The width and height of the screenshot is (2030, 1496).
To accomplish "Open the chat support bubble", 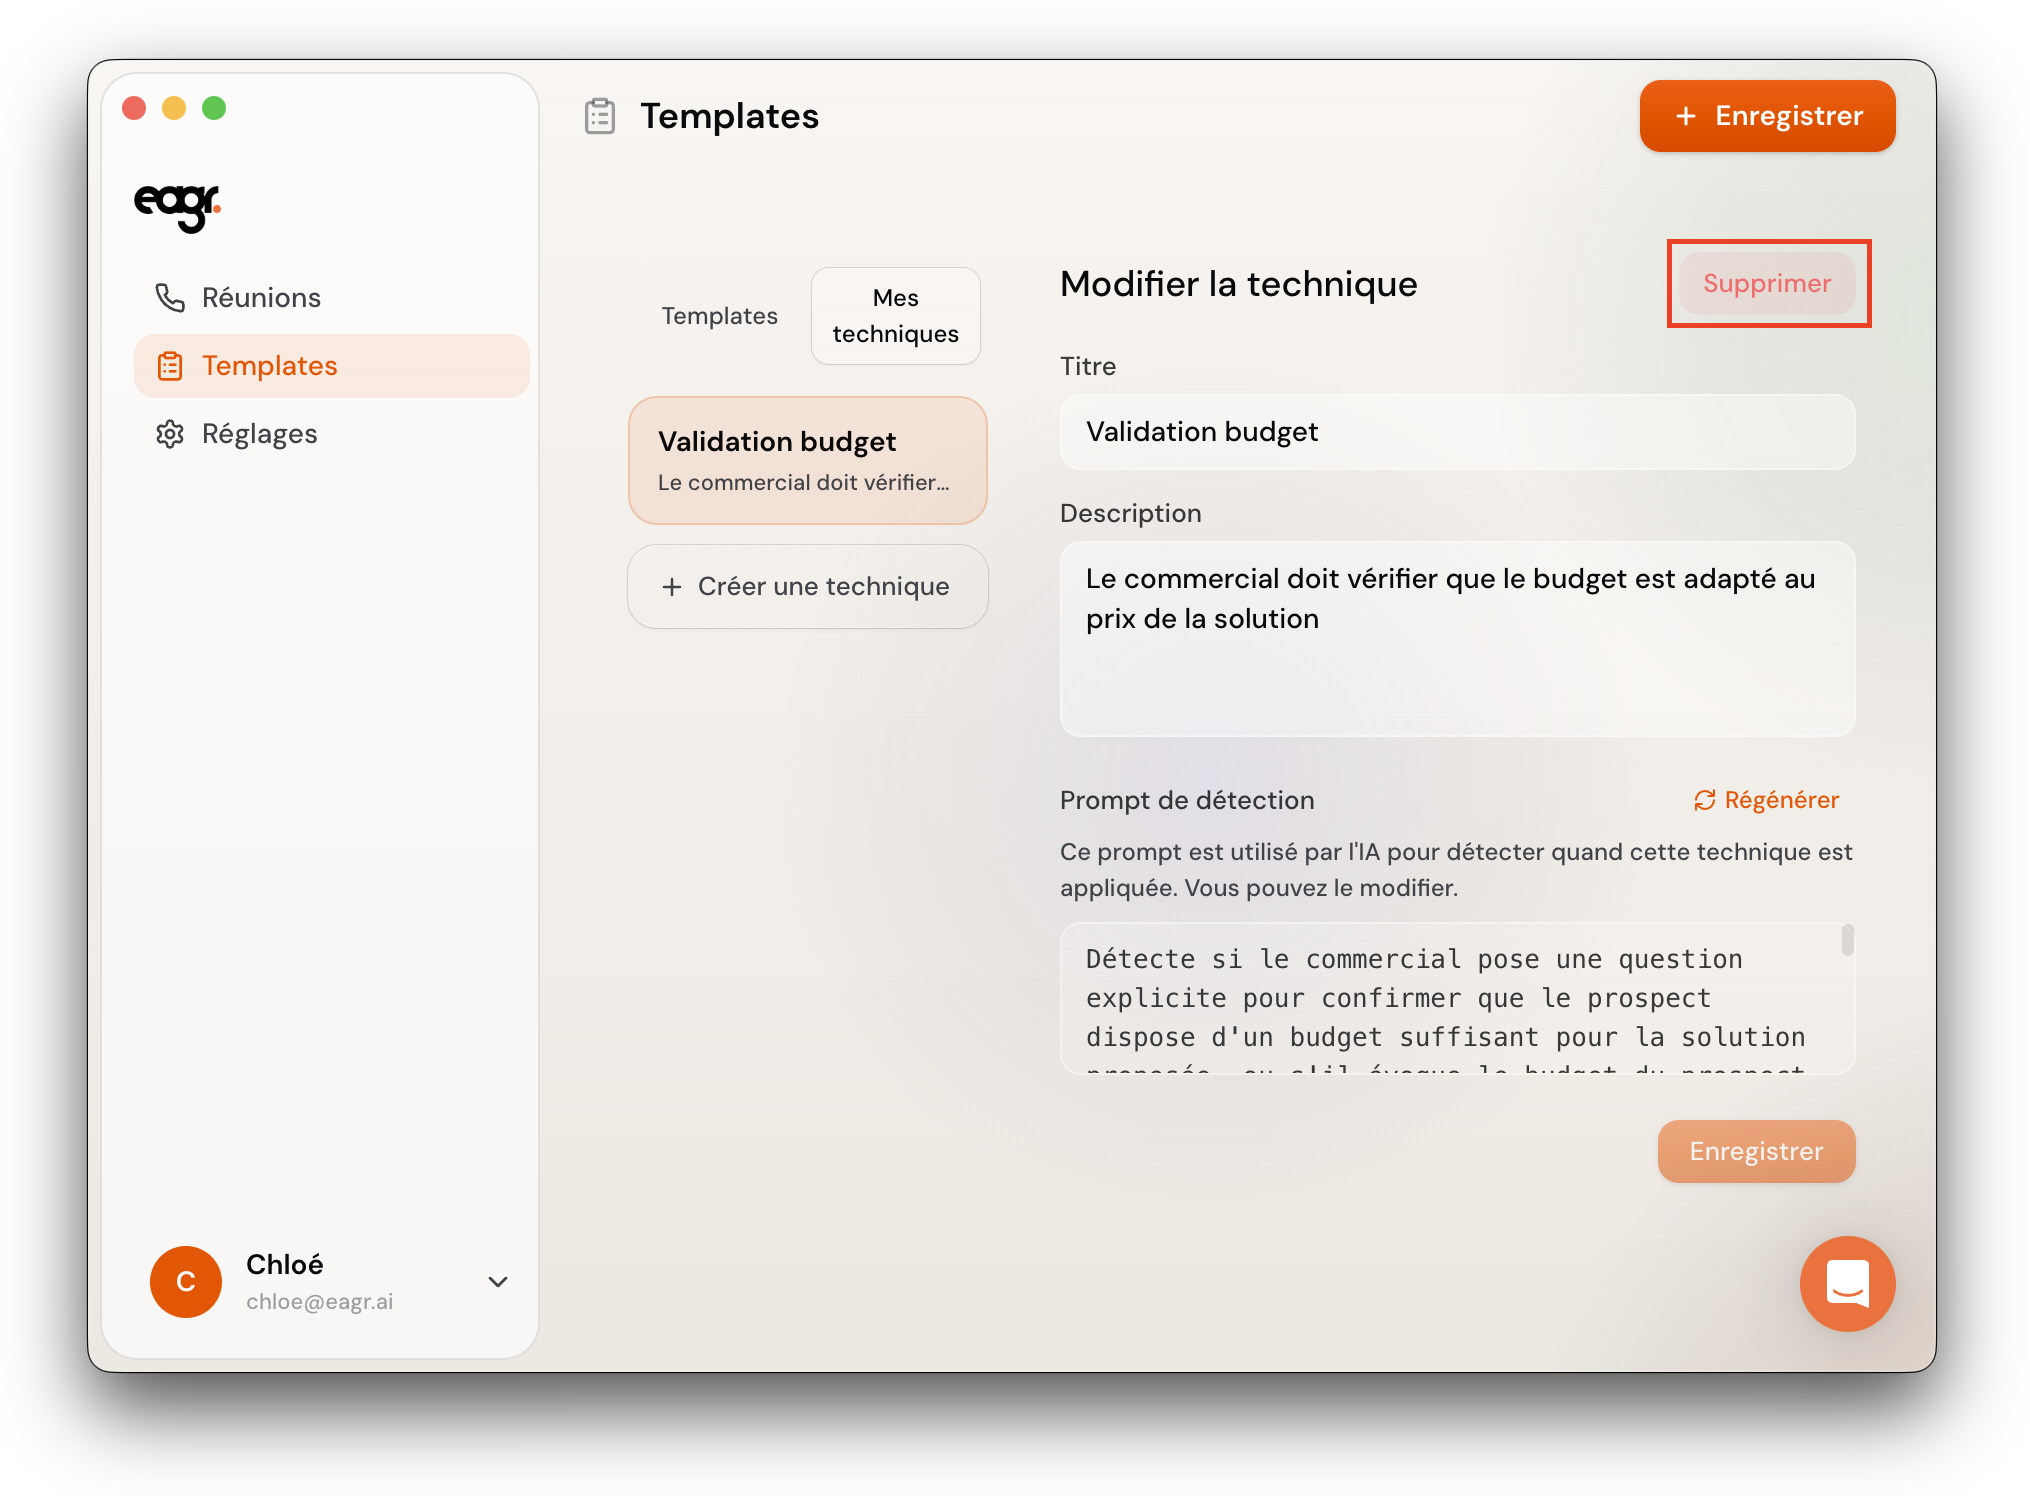I will [1846, 1283].
